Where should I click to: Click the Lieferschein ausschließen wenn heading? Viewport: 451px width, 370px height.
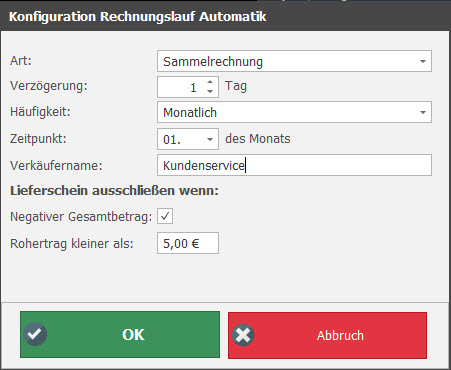(x=114, y=191)
